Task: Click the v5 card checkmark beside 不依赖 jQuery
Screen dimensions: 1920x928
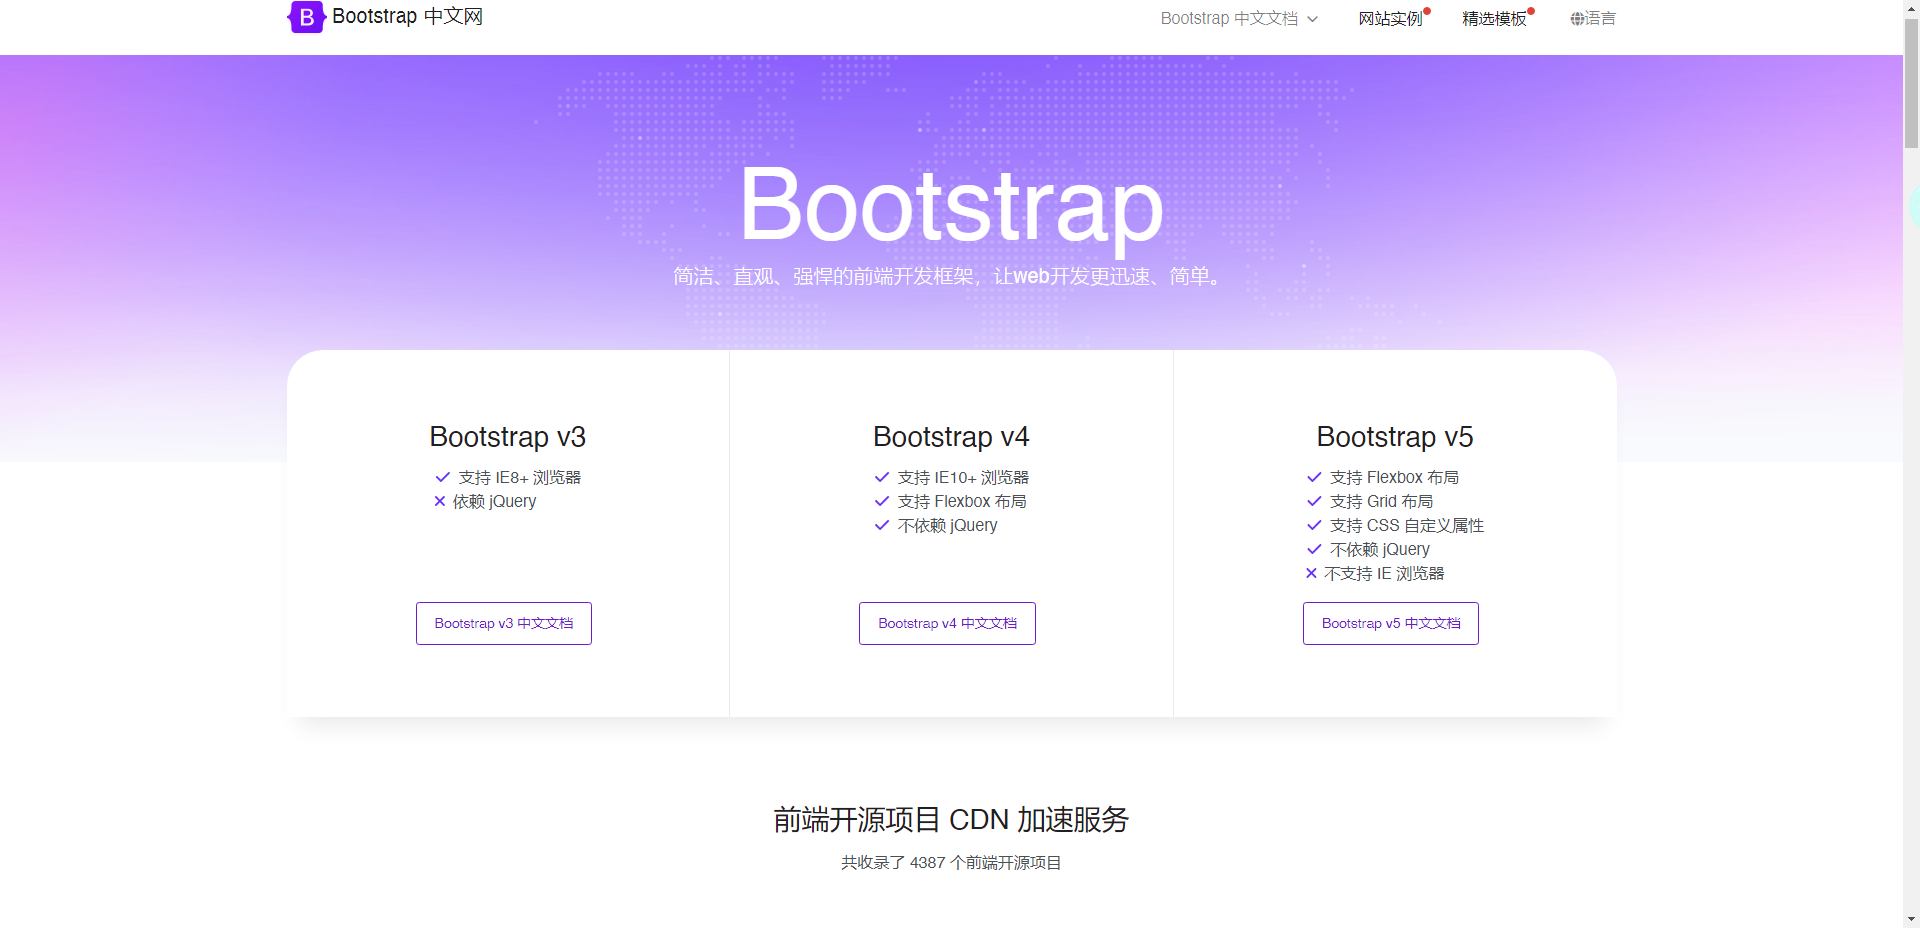Action: [x=1314, y=549]
